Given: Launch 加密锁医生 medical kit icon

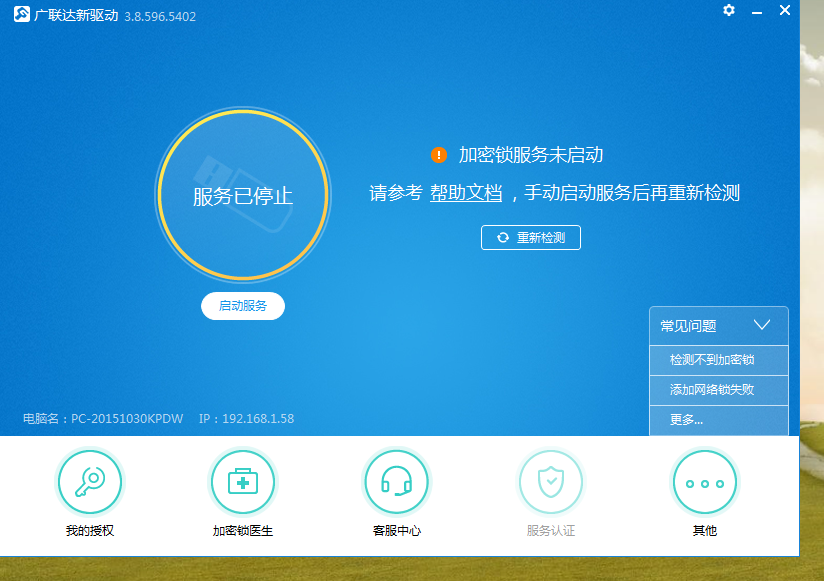Looking at the screenshot, I should point(243,482).
